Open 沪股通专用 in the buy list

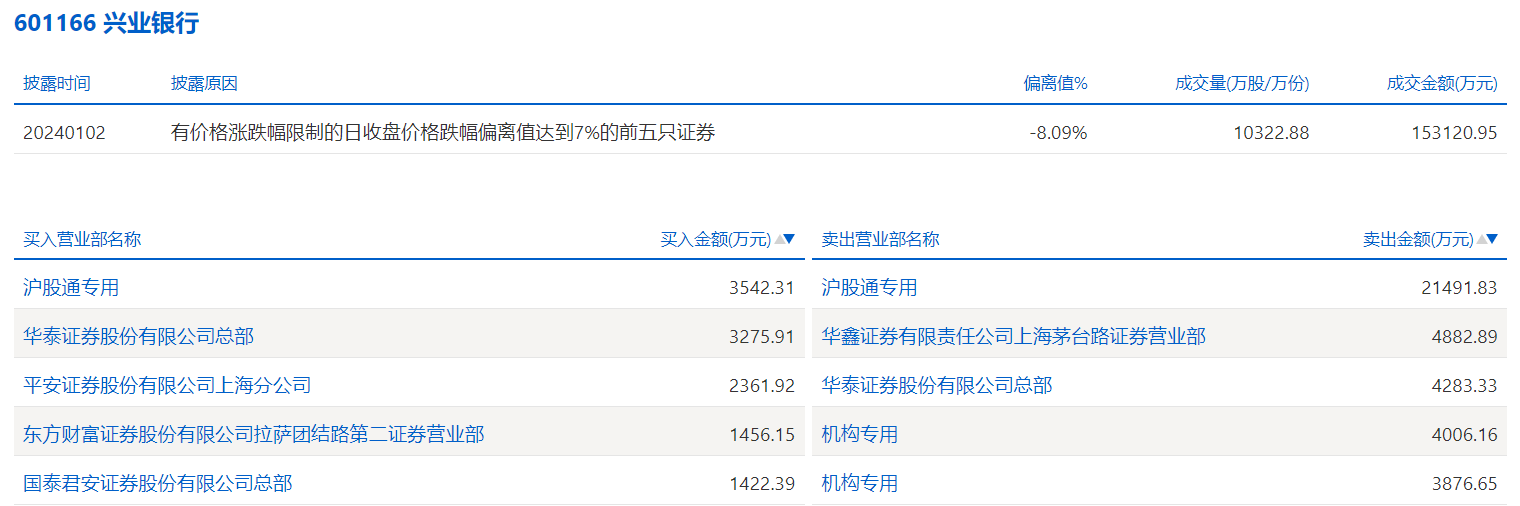[x=71, y=288]
